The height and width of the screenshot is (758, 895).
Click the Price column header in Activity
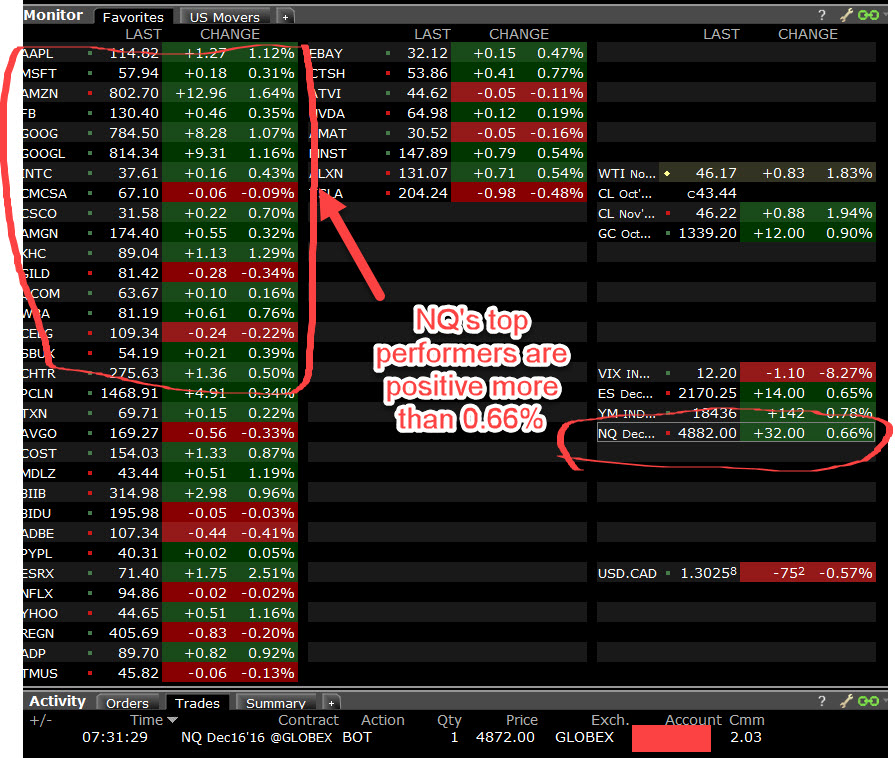point(522,720)
